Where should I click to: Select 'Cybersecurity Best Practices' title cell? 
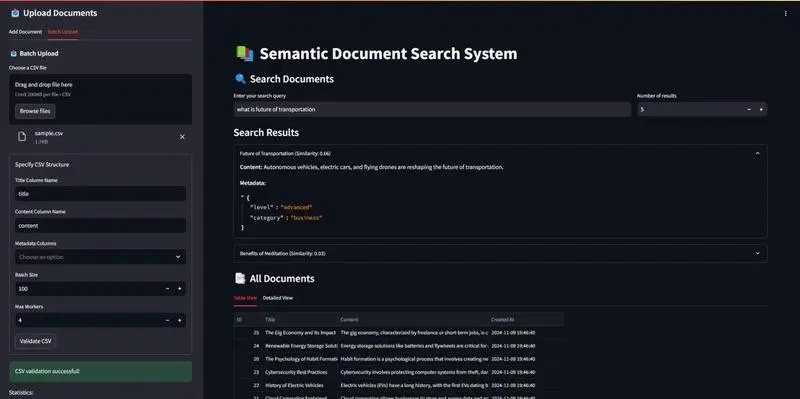coord(300,372)
